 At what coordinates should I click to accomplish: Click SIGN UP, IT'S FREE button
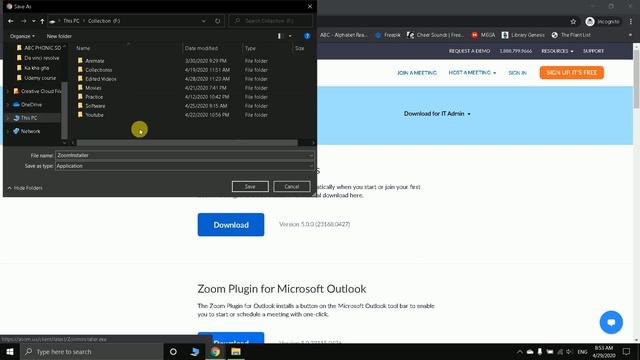pos(571,72)
